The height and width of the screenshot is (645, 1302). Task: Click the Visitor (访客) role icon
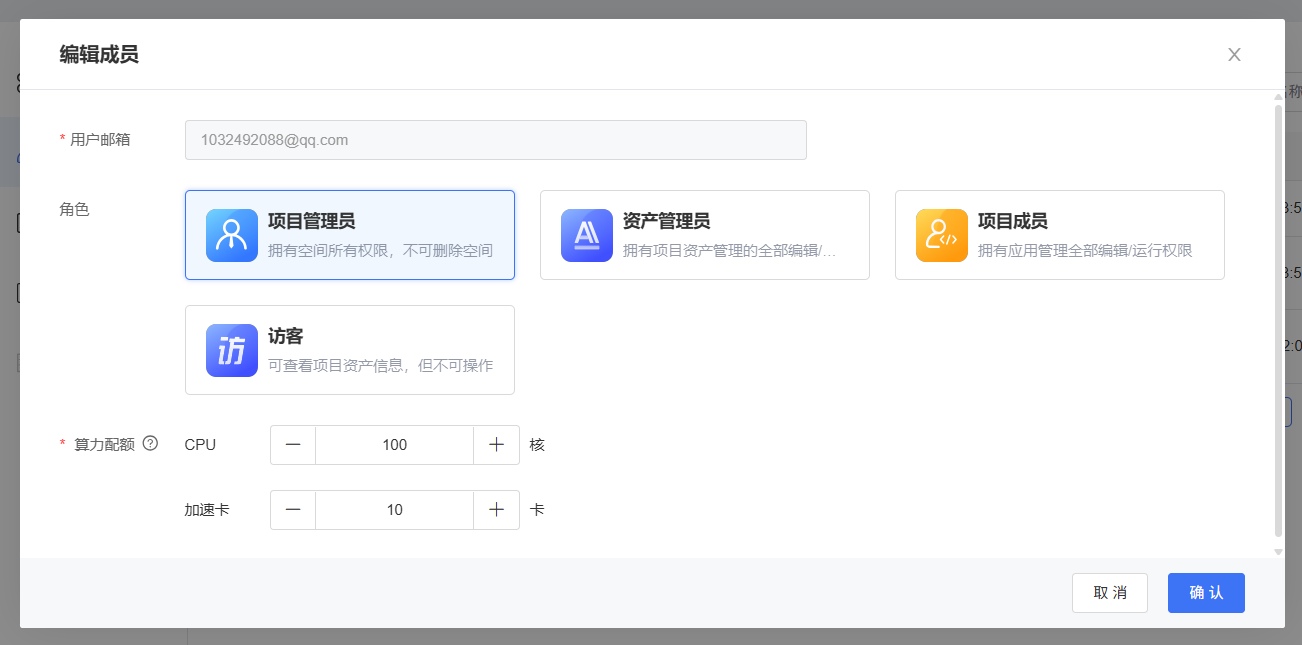click(231, 350)
